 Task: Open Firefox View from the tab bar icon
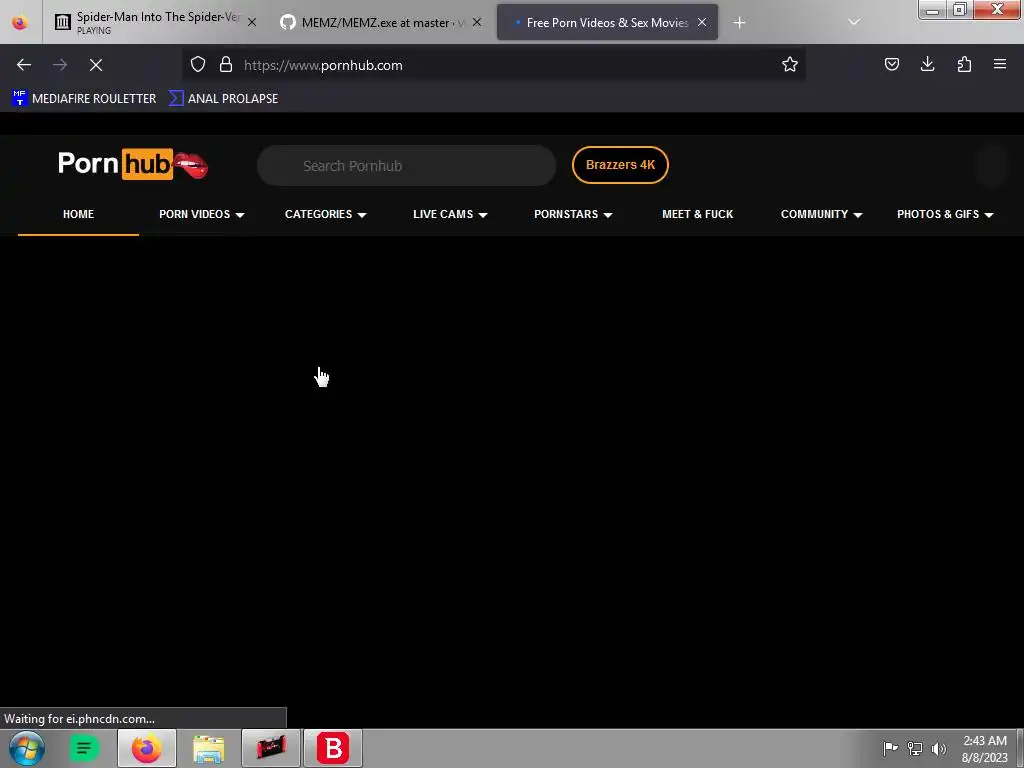pos(20,22)
